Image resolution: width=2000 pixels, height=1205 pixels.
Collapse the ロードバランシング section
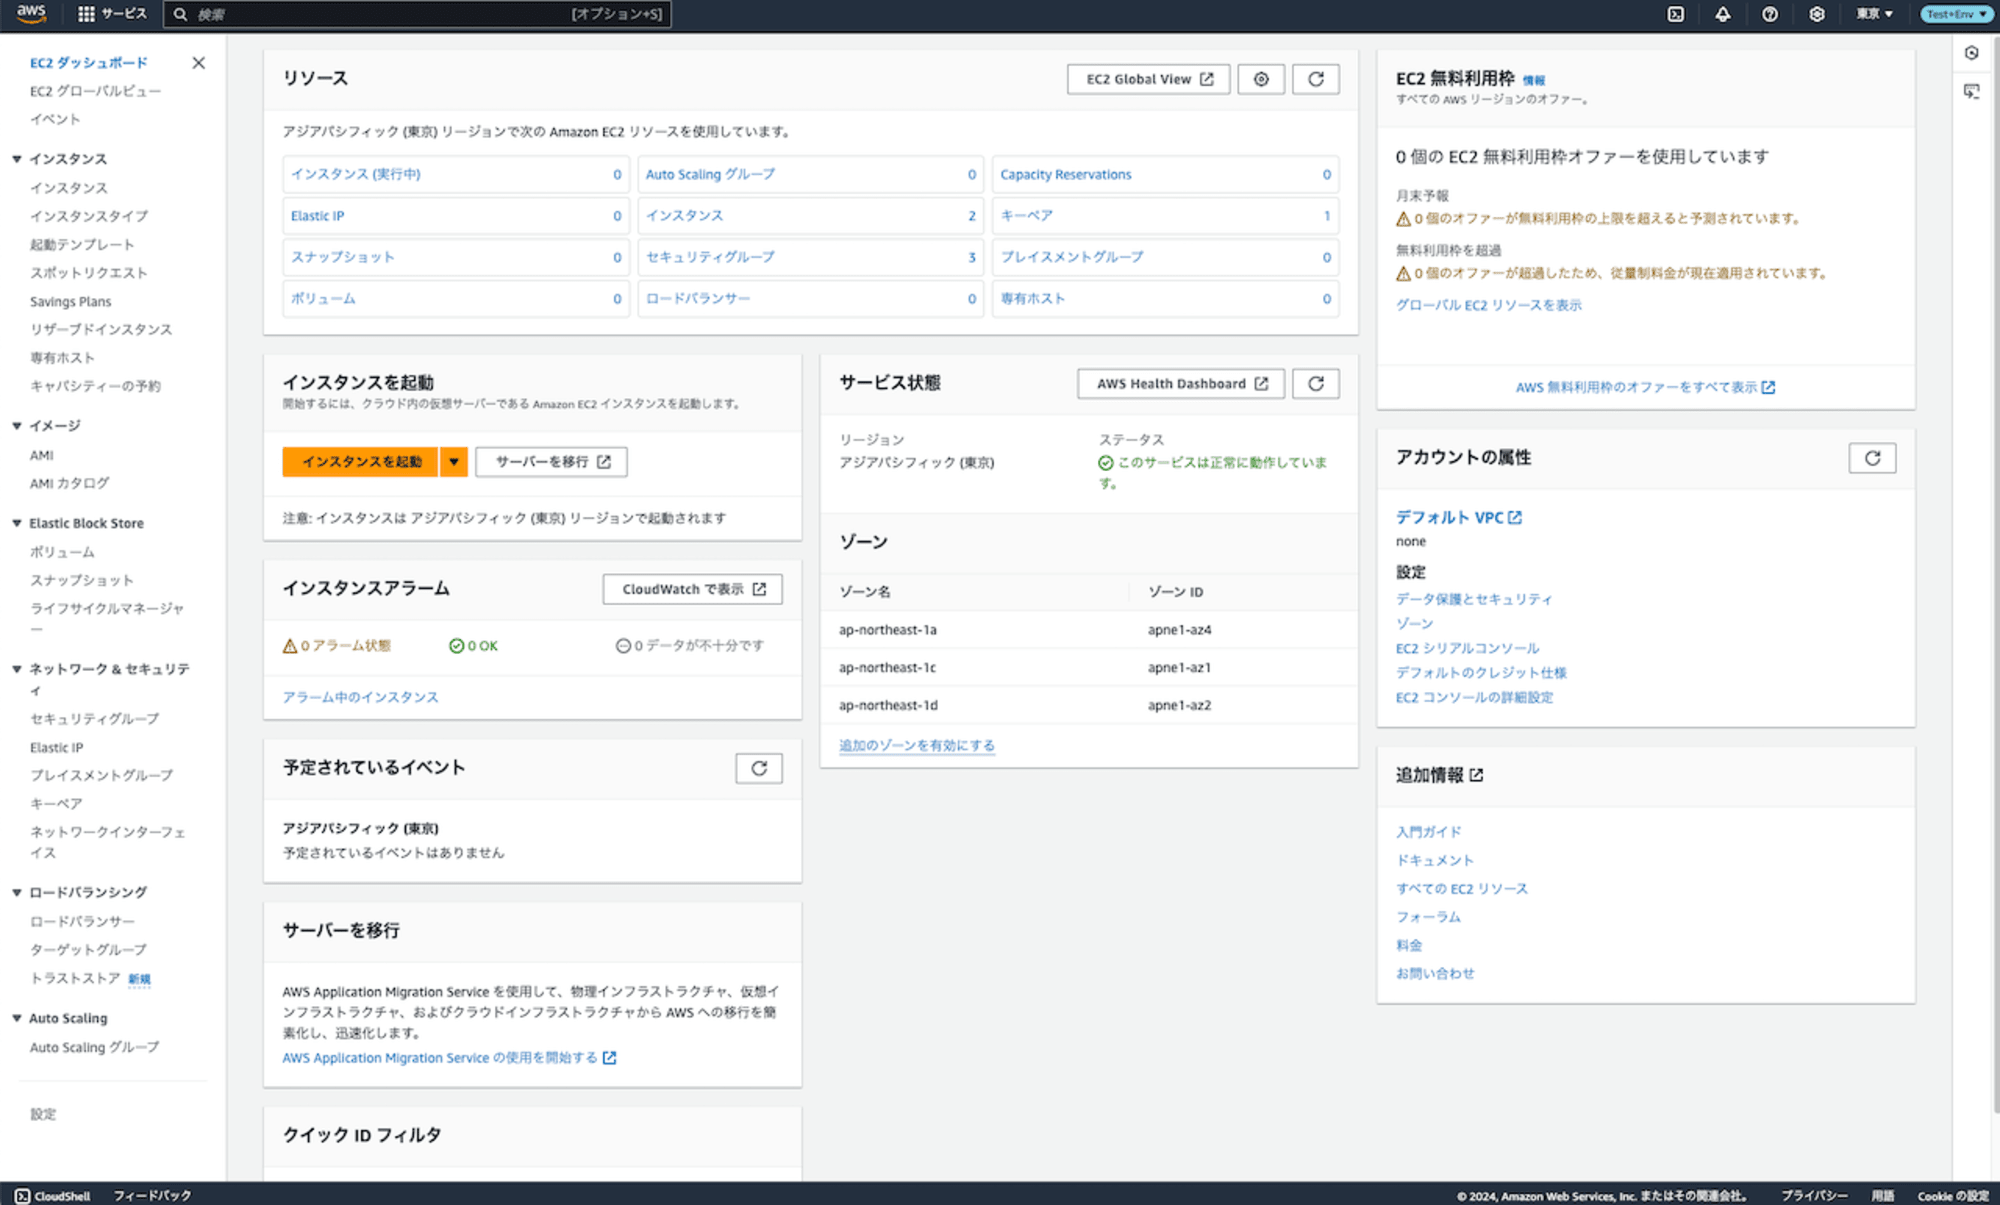[x=17, y=892]
